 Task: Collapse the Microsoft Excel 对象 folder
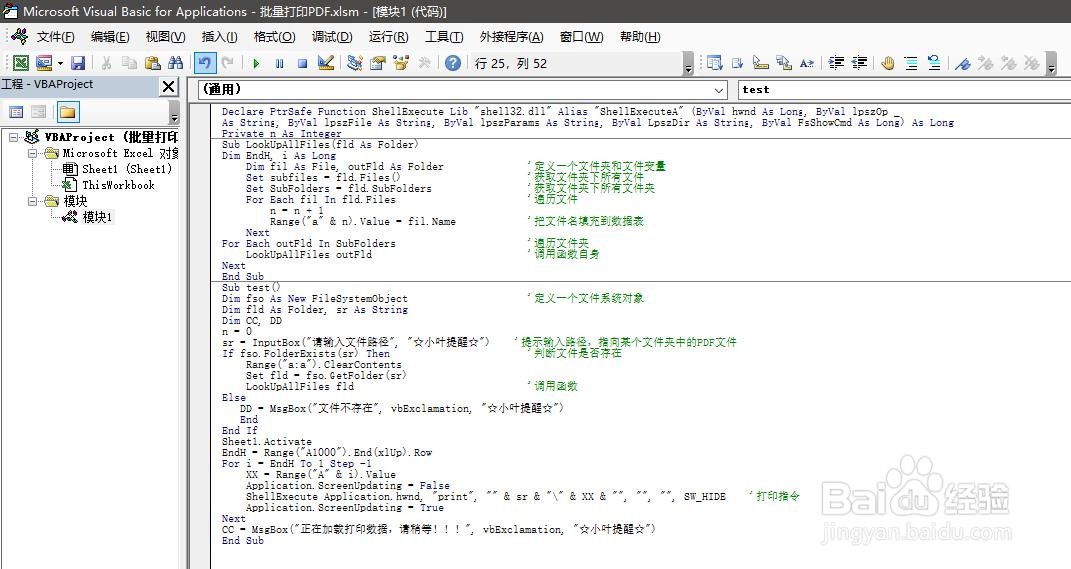(32, 154)
